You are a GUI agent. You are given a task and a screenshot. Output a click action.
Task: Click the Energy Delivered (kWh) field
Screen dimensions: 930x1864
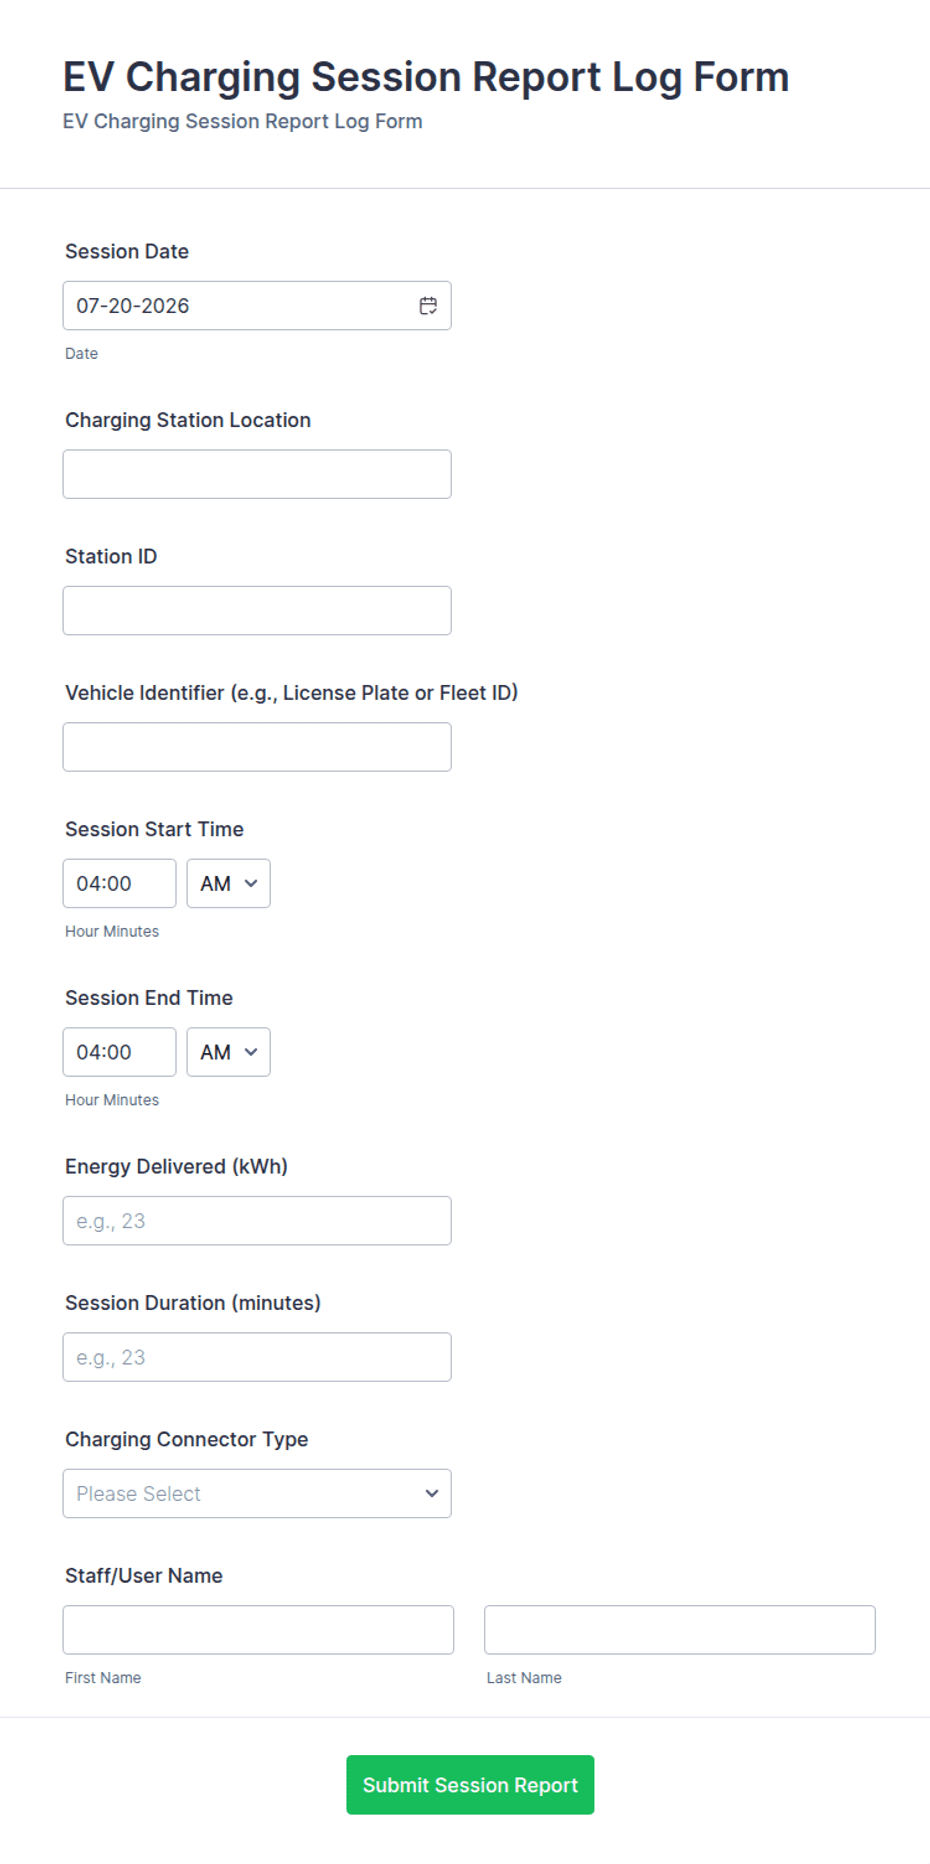pyautogui.click(x=257, y=1221)
